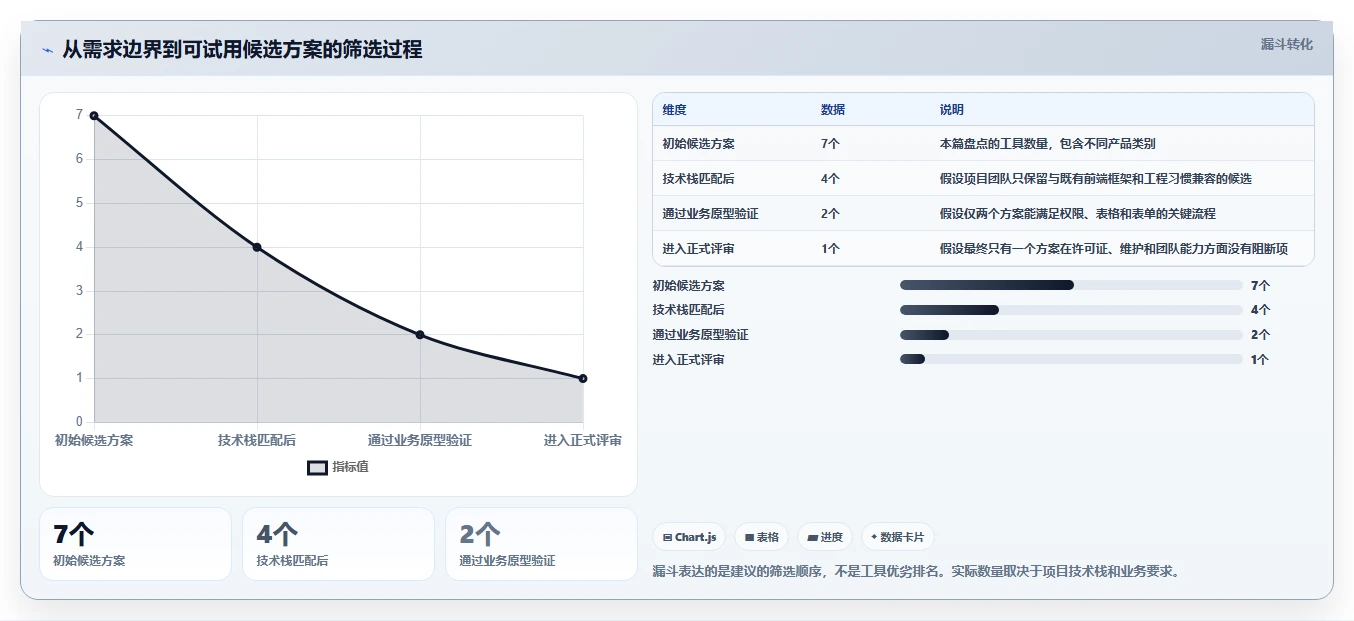Click the 漏斗转化 label in the header

coord(1286,44)
